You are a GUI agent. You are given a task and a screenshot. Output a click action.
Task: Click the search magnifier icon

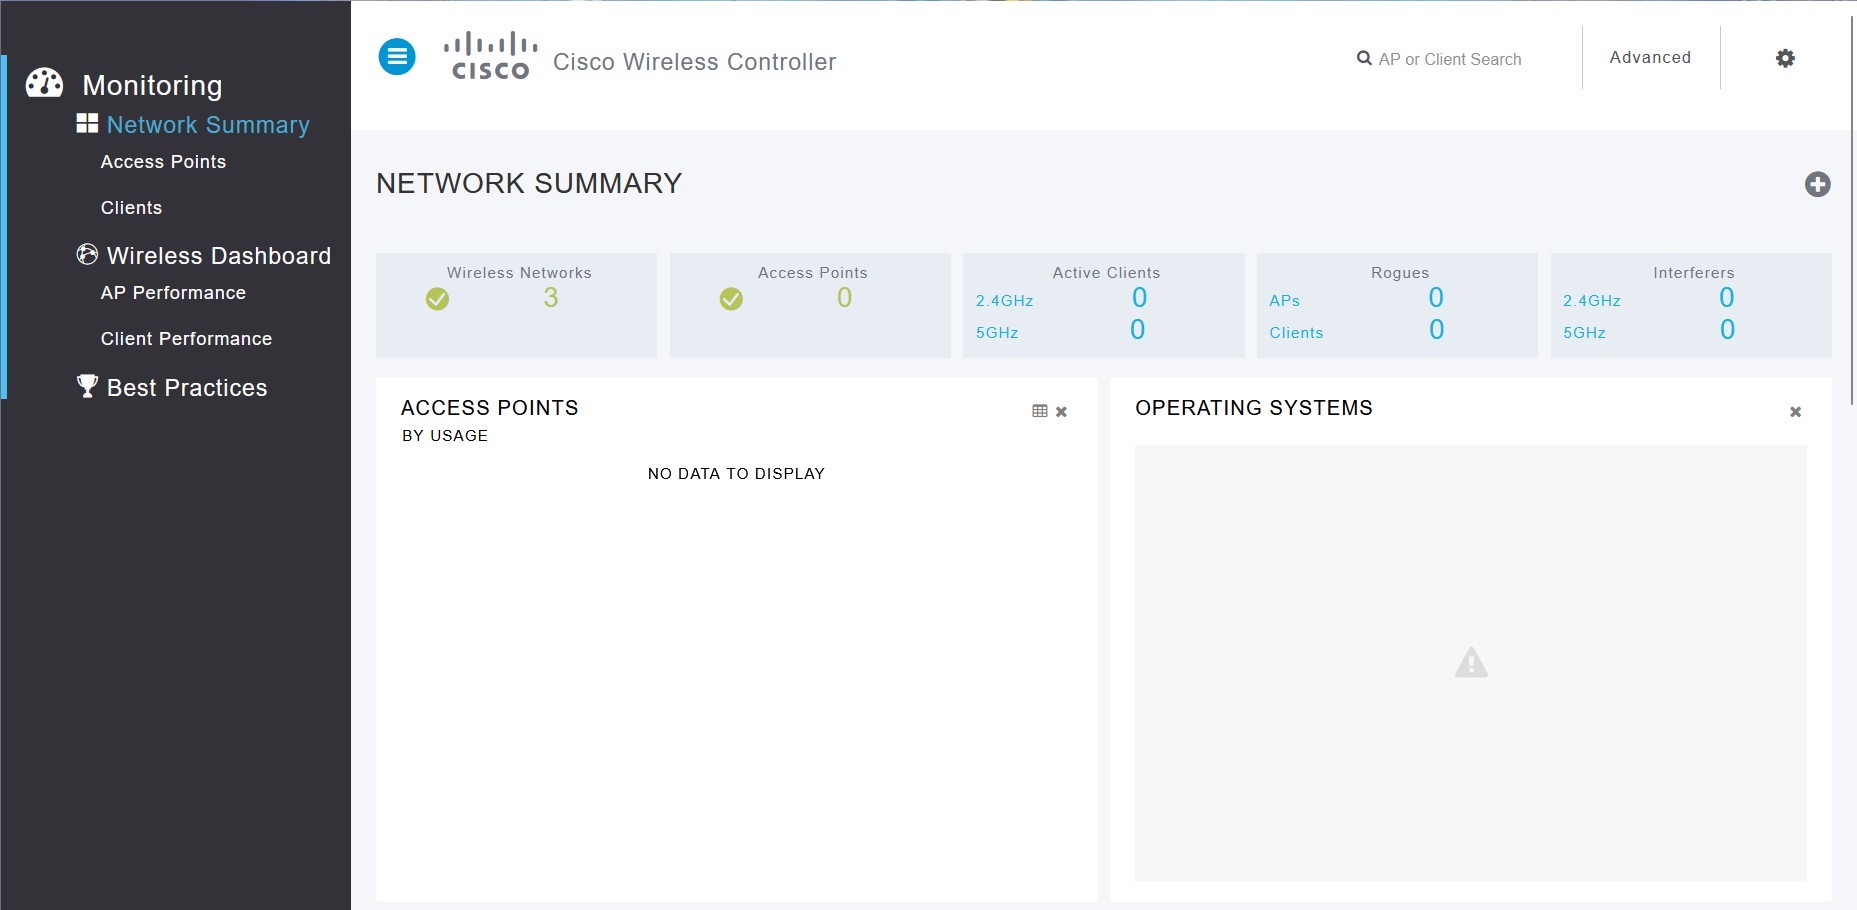pos(1363,58)
